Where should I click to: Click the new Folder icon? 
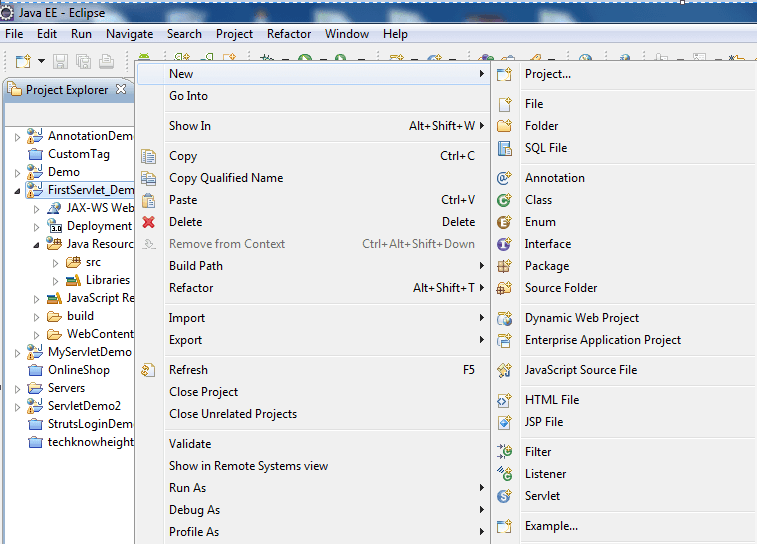pos(504,126)
